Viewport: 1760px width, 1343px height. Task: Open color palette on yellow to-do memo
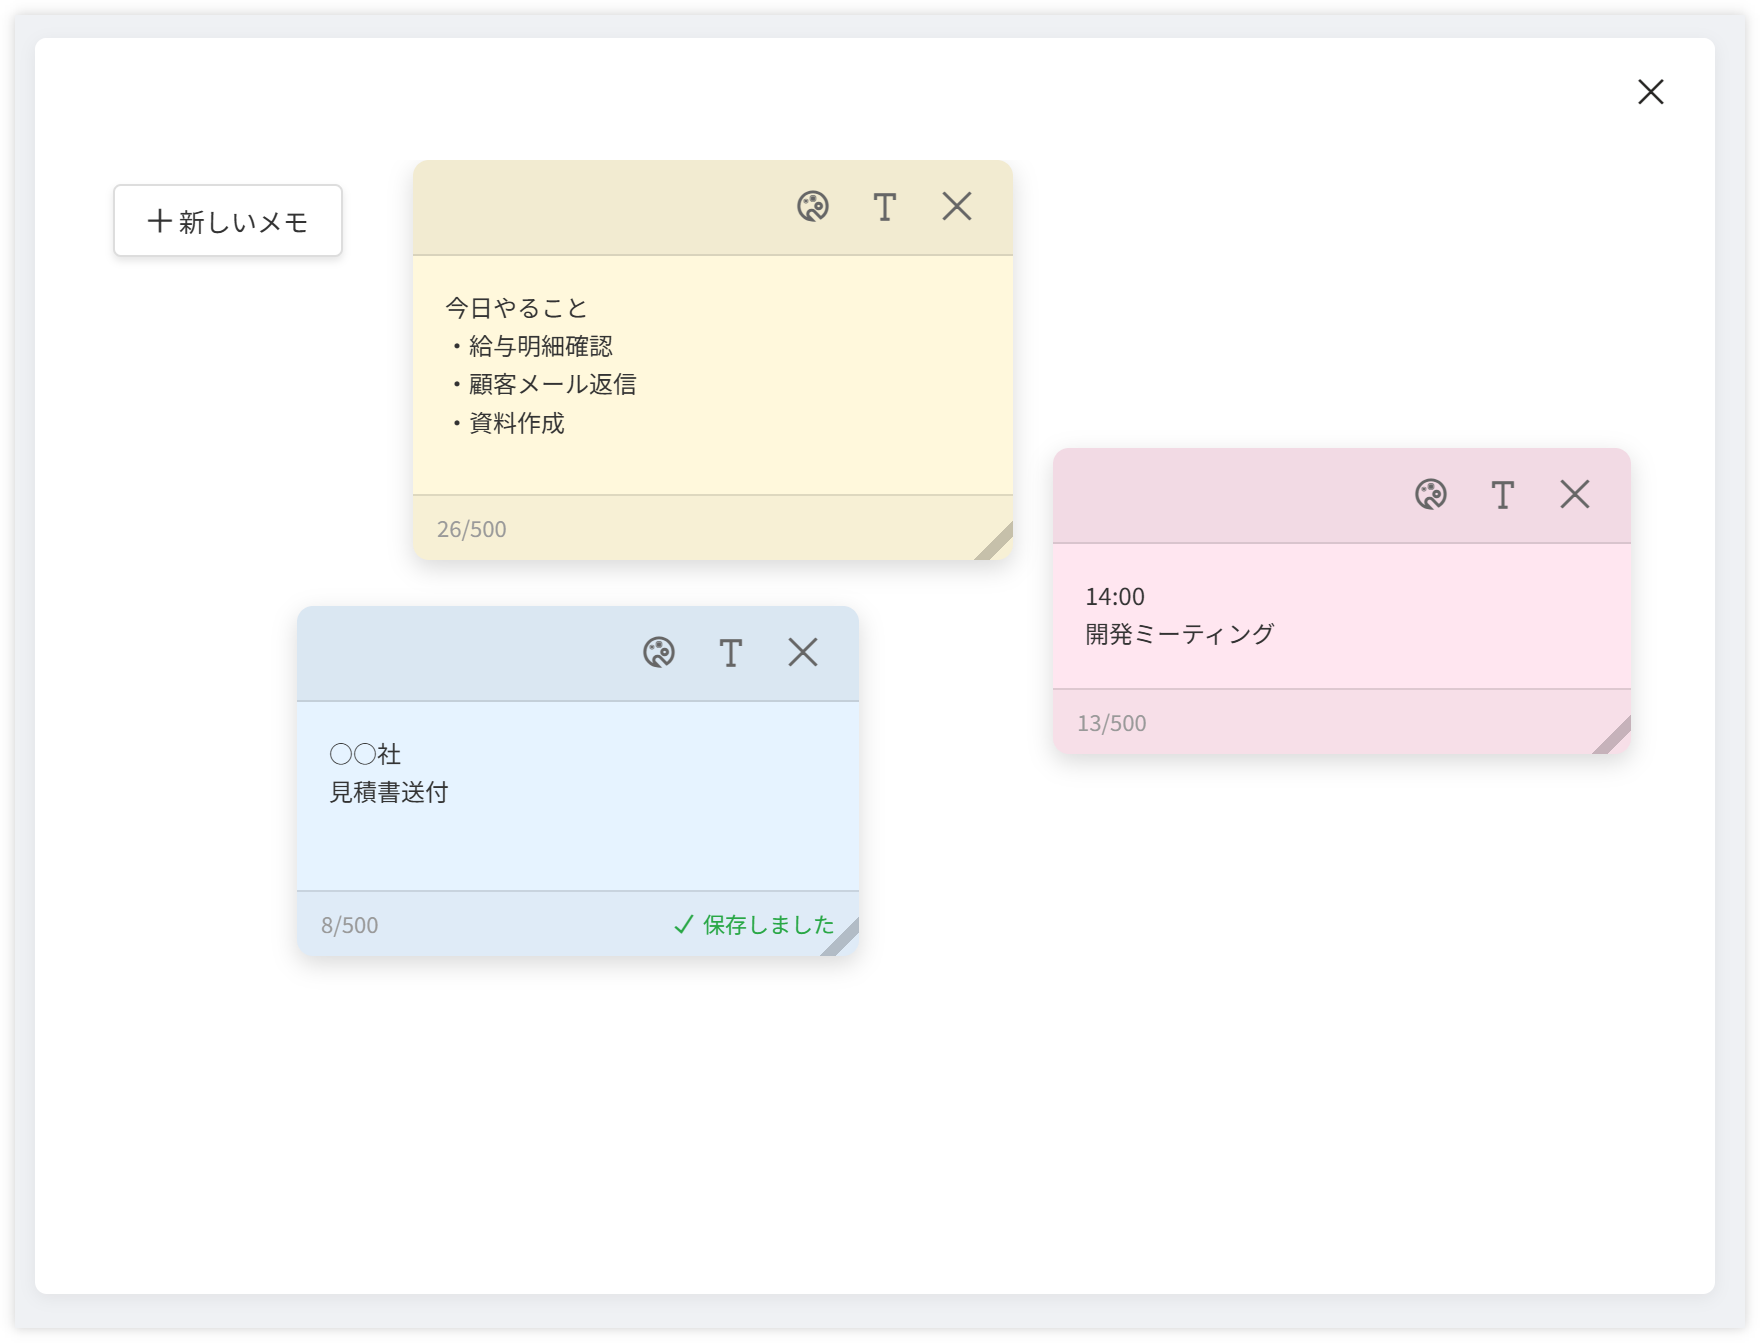point(812,207)
